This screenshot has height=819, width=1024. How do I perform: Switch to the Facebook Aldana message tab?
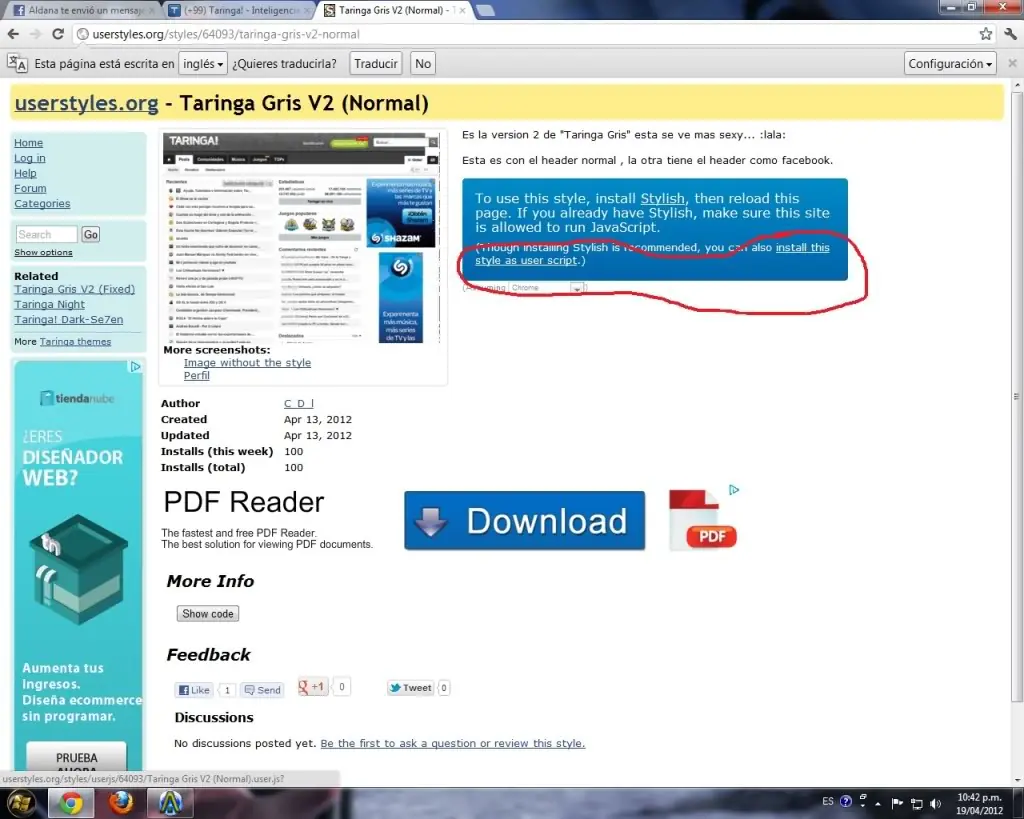coord(83,10)
